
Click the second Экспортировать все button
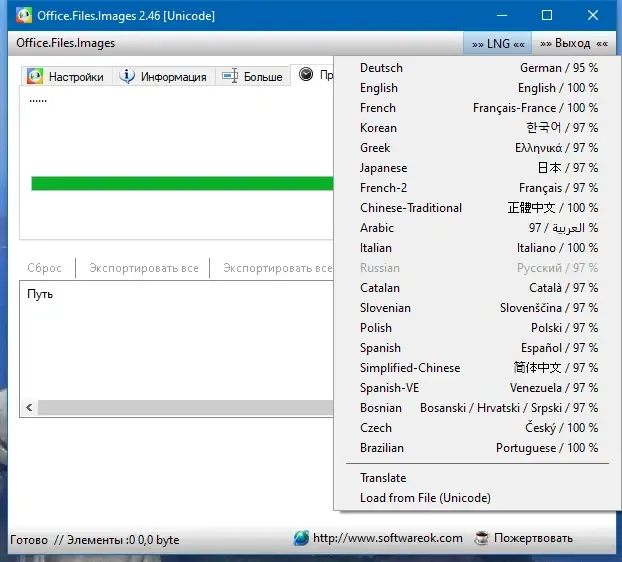pyautogui.click(x=278, y=268)
